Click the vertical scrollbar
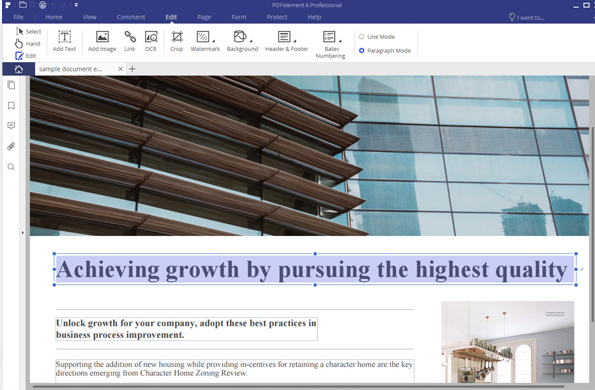Screen dimensions: 595x390 point(592,224)
